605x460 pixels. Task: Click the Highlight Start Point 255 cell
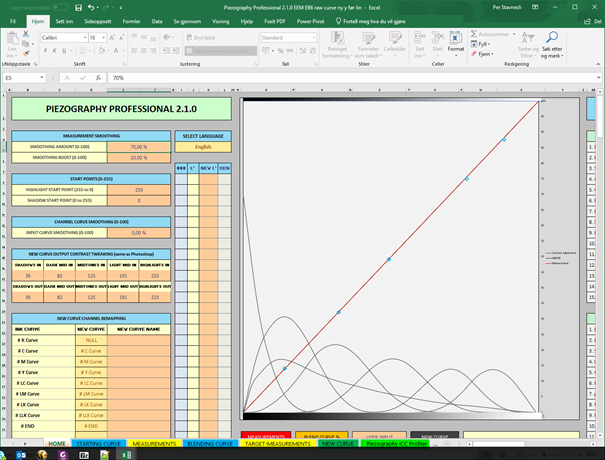[x=139, y=189]
